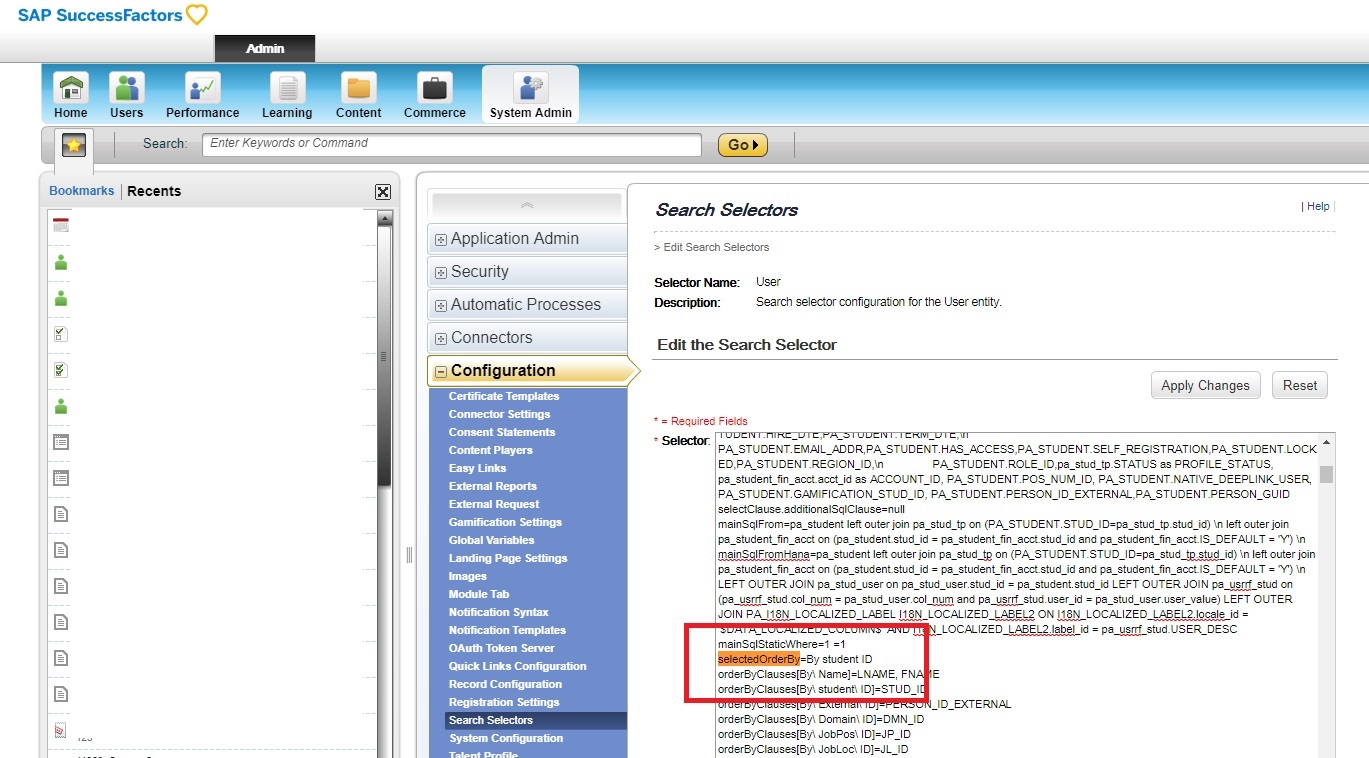Open Certificate Templates in Configuration
The image size is (1369, 758).
click(x=504, y=396)
